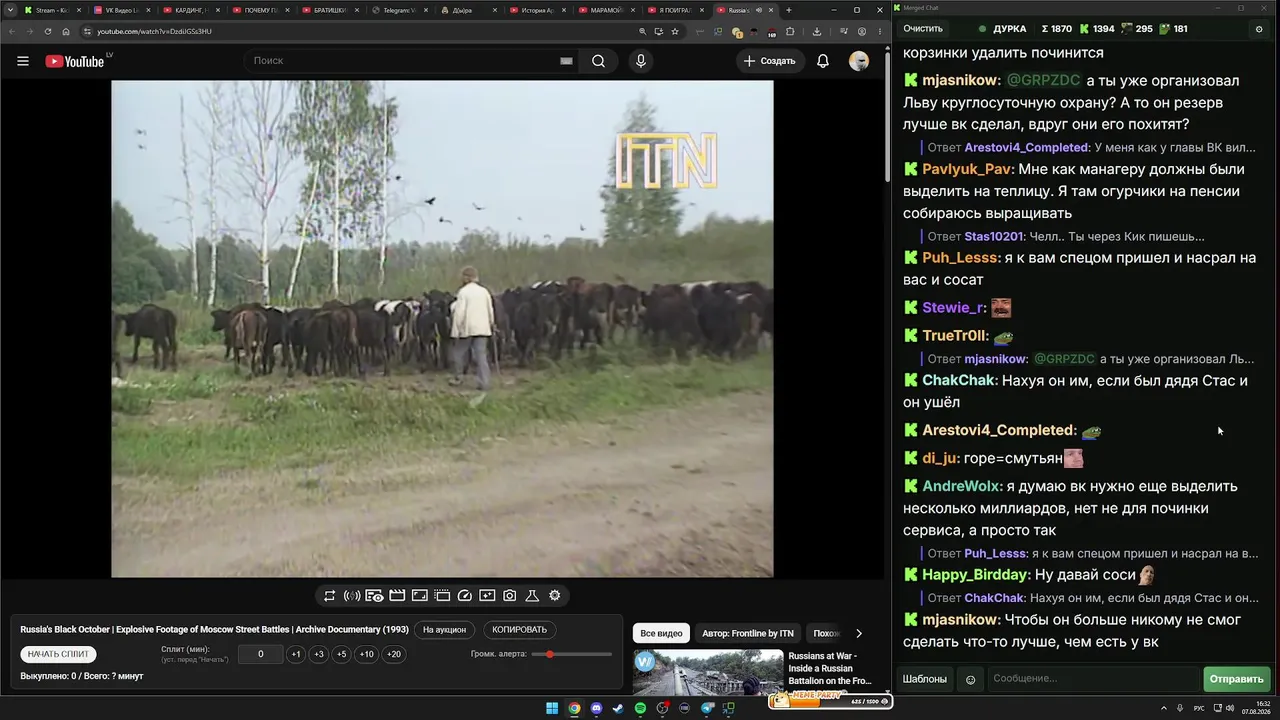Select the 'Все видео' filter chip
This screenshot has width=1280, height=720.
(661, 633)
